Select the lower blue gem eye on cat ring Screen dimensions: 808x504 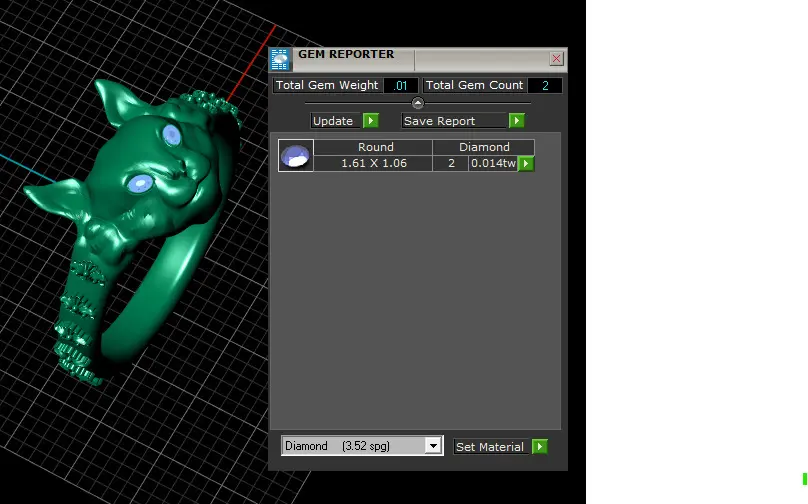140,183
